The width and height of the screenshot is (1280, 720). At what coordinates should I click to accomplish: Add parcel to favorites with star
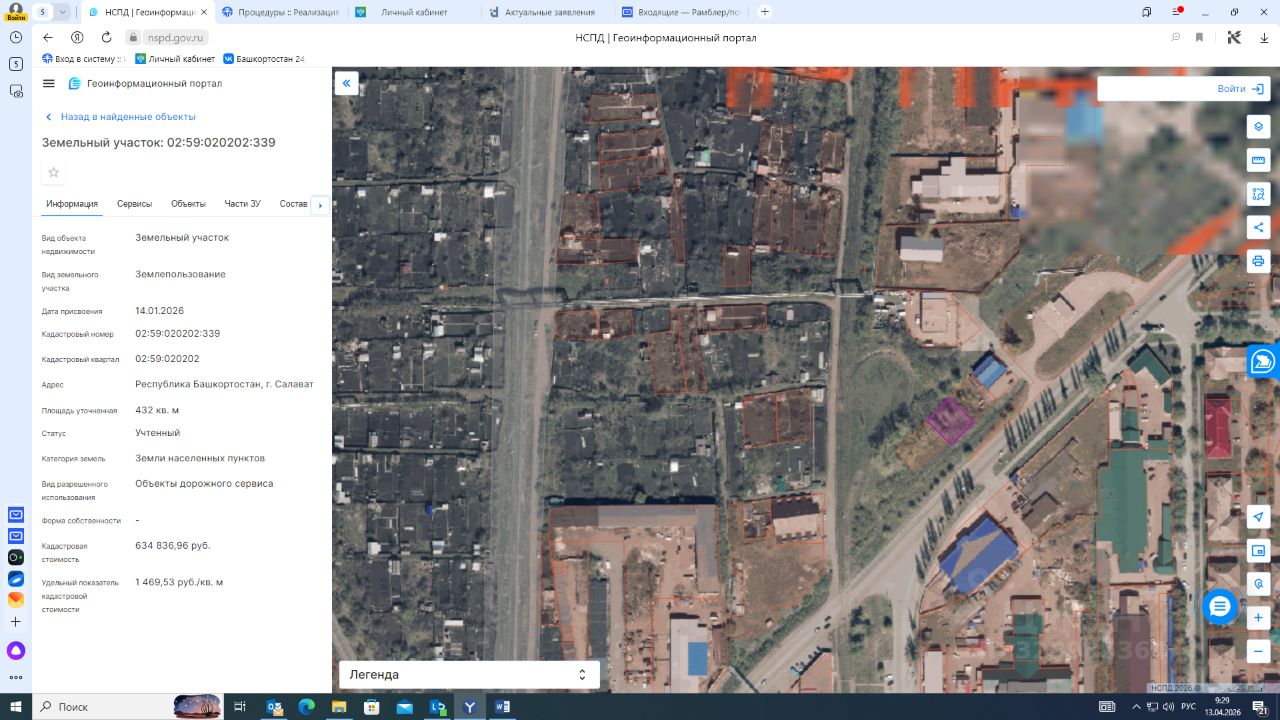54,172
